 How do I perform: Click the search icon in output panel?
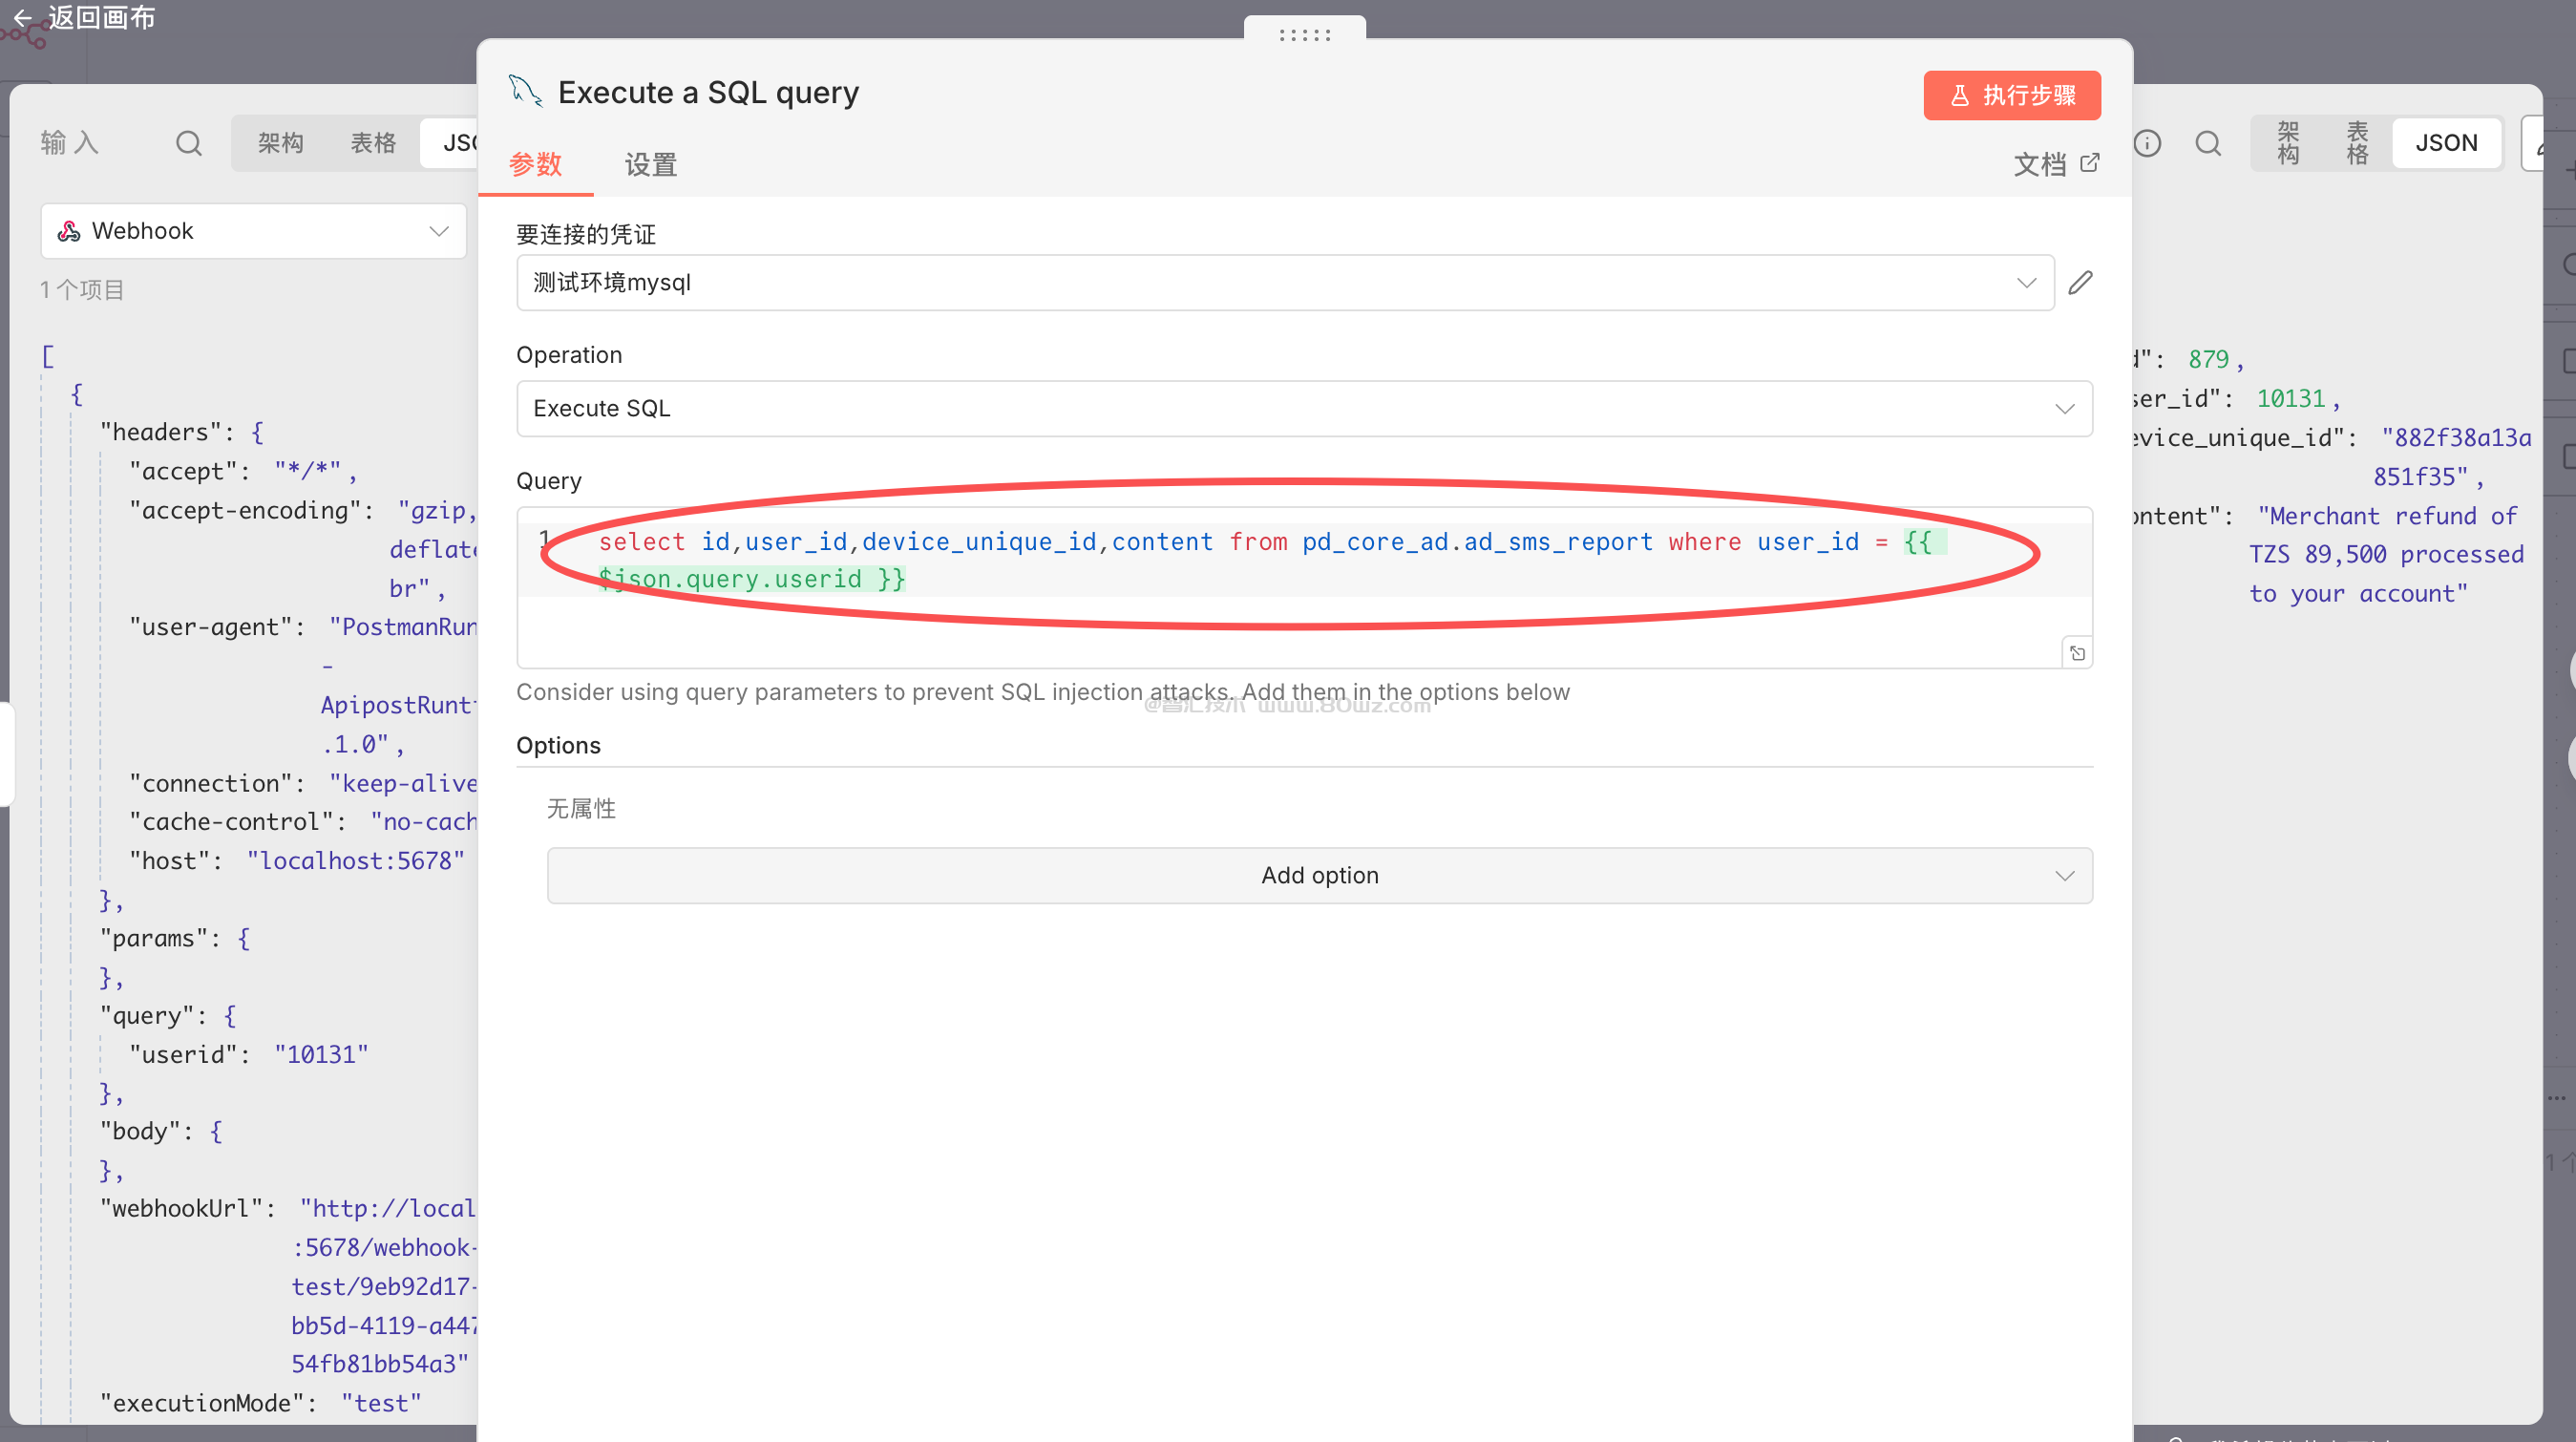pyautogui.click(x=2208, y=143)
